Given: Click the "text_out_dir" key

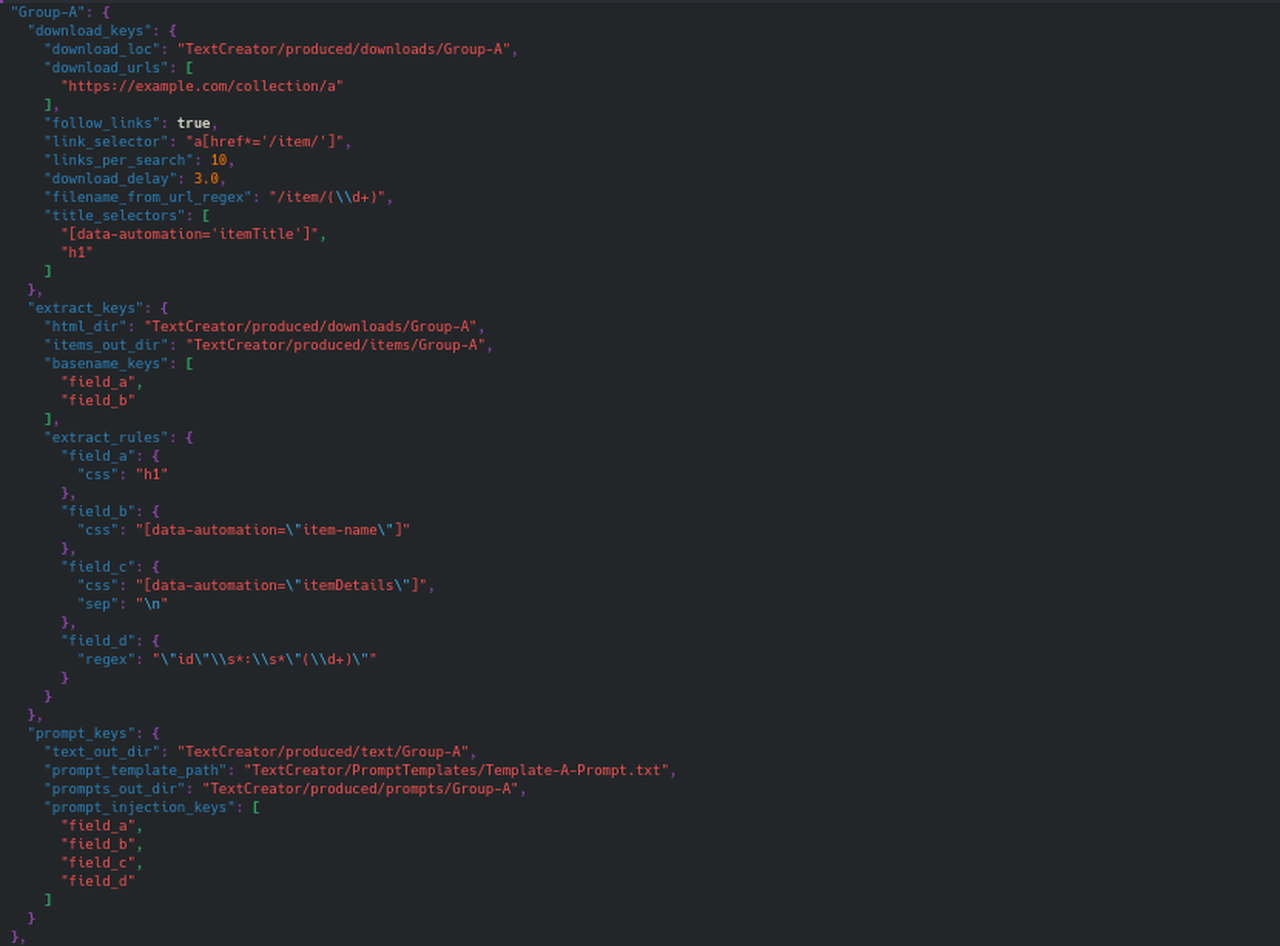Looking at the screenshot, I should (102, 752).
